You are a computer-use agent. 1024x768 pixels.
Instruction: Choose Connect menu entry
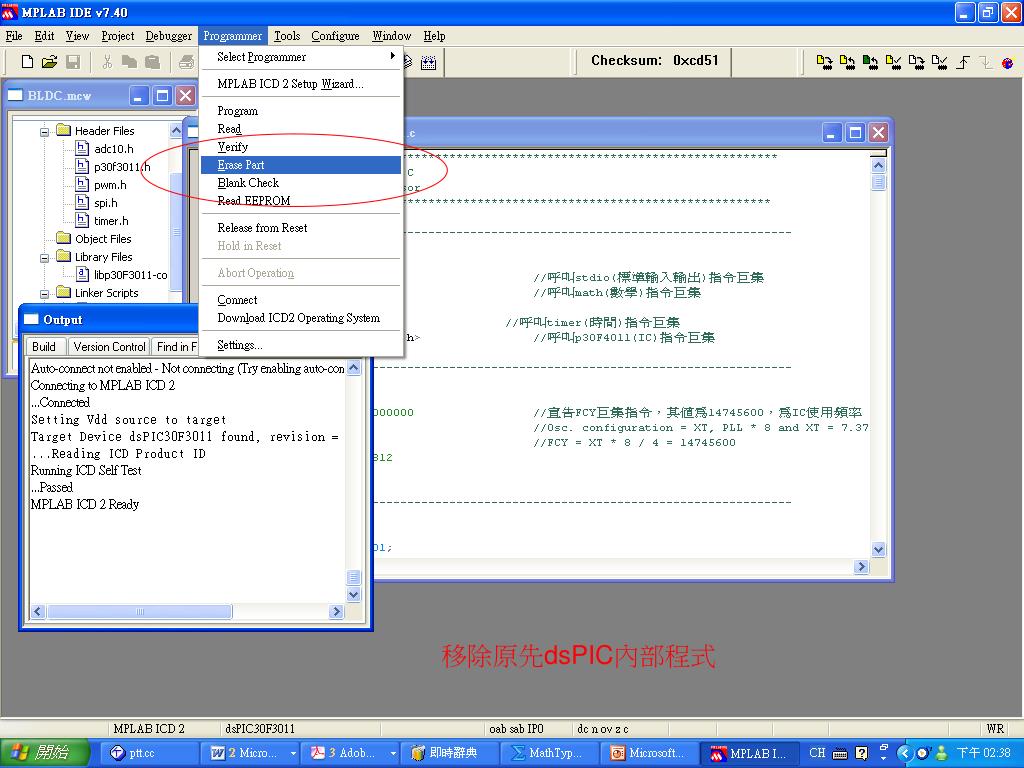(x=300, y=300)
